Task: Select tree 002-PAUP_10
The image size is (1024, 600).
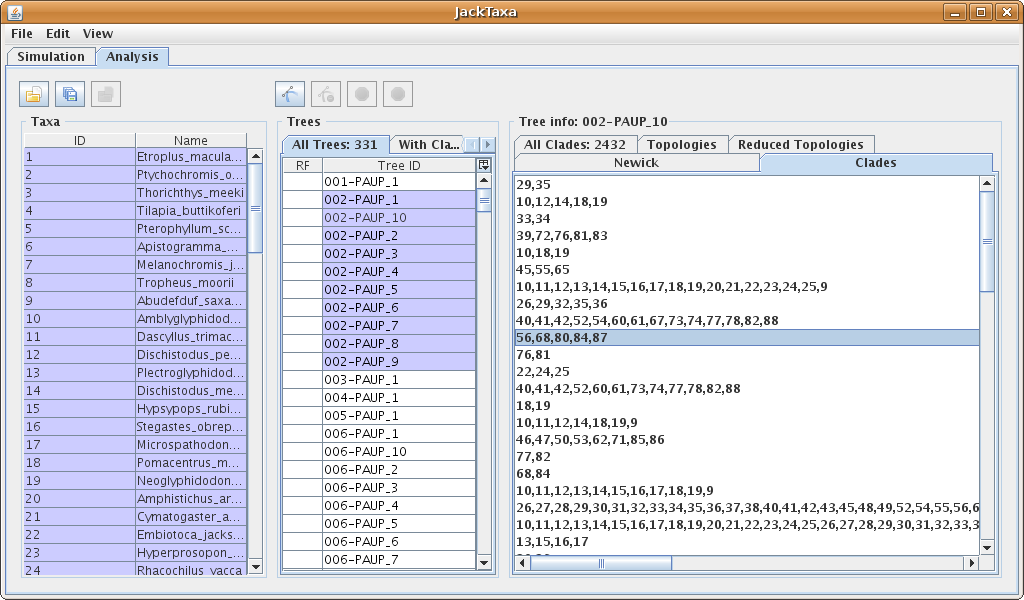Action: [399, 217]
